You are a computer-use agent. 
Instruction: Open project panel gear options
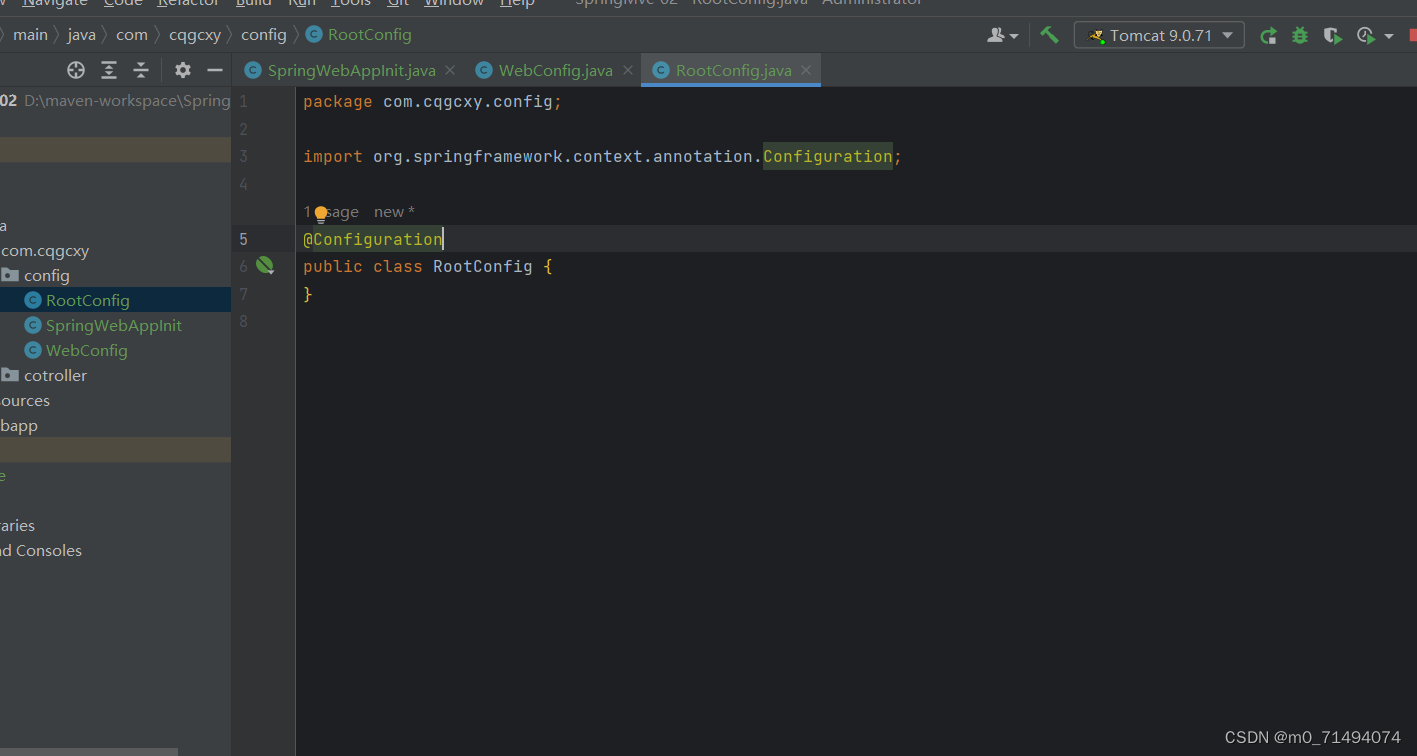[x=182, y=70]
